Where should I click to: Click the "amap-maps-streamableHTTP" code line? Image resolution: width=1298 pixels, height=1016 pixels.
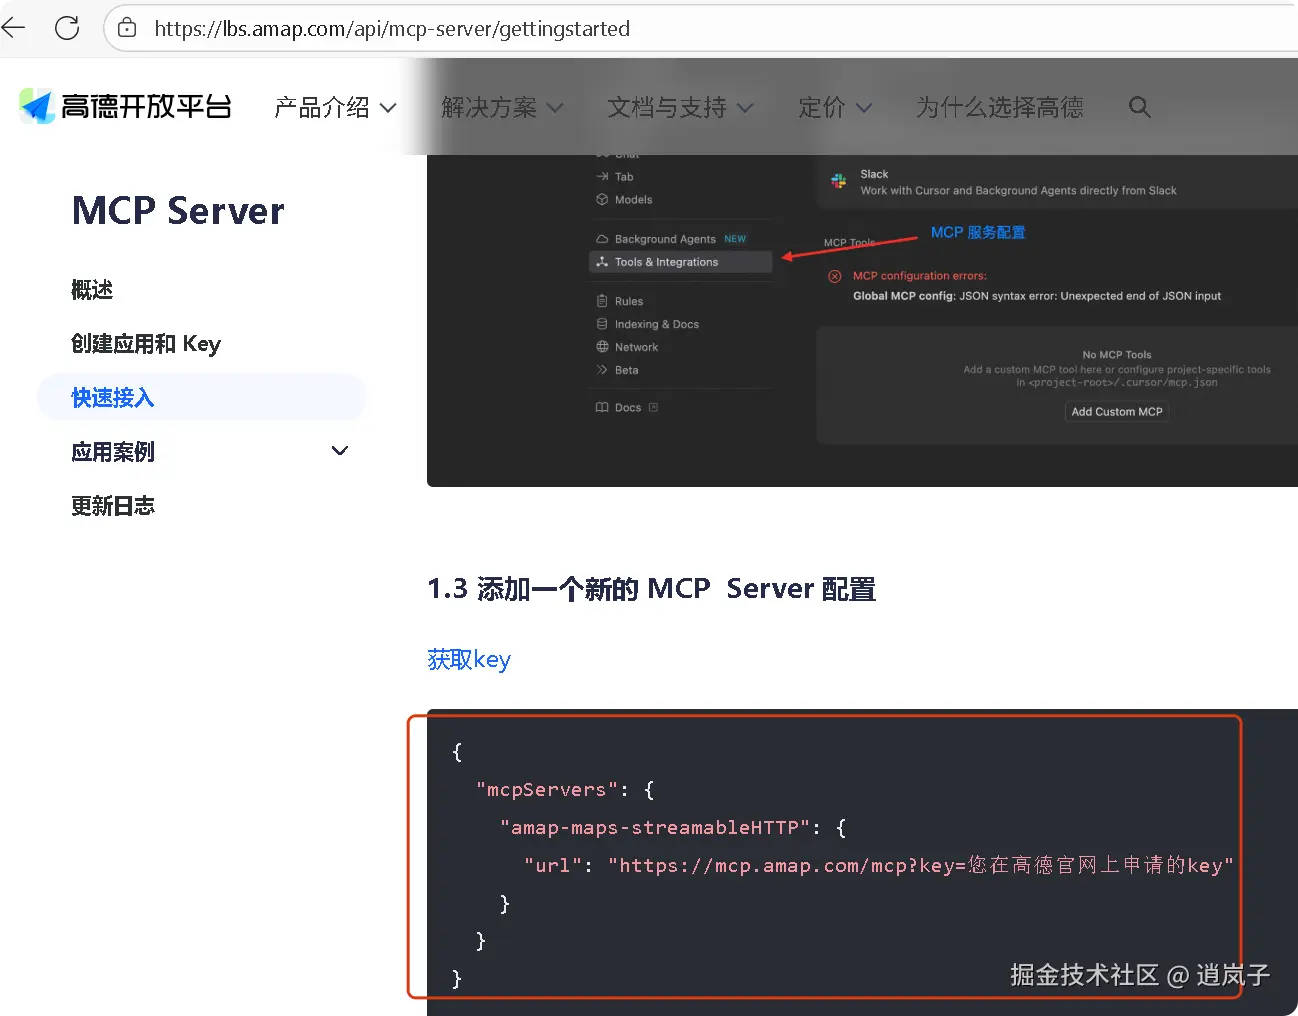[x=673, y=828]
